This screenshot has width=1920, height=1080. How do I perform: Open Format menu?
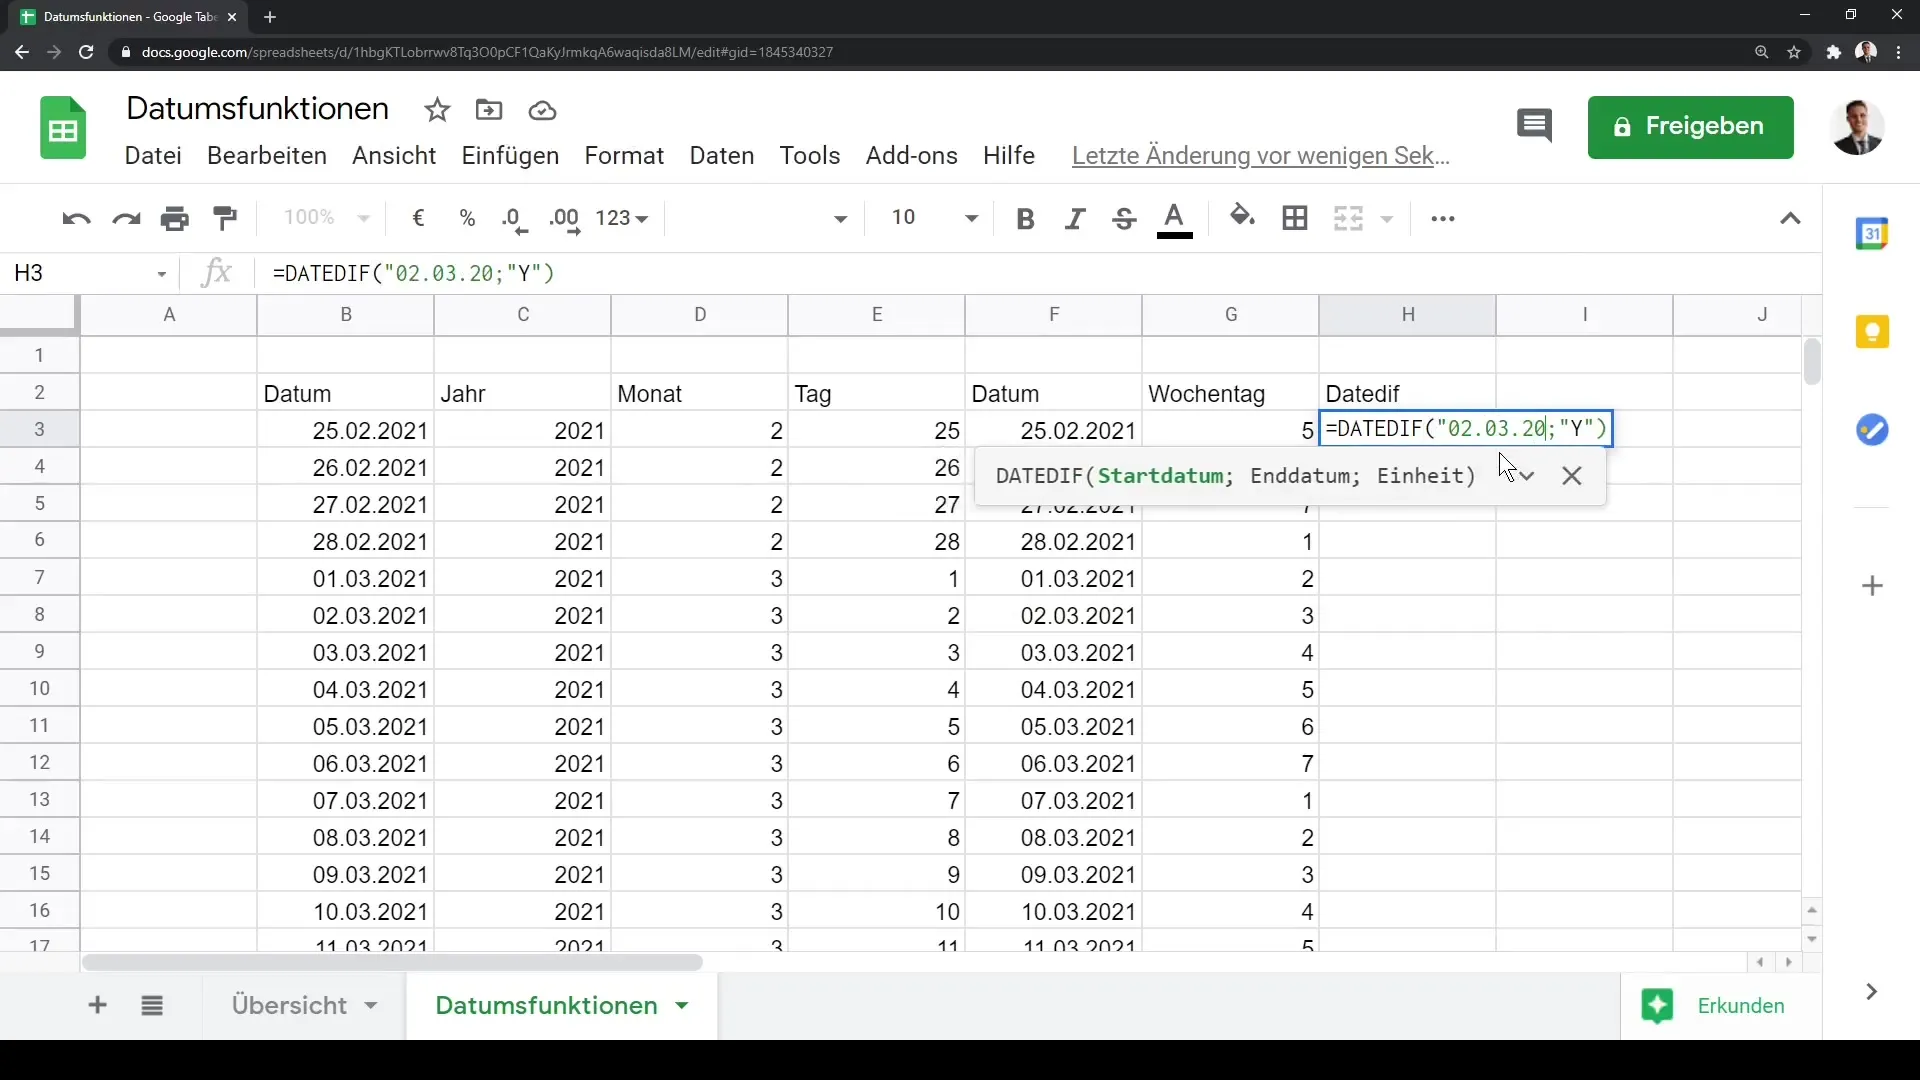(624, 156)
